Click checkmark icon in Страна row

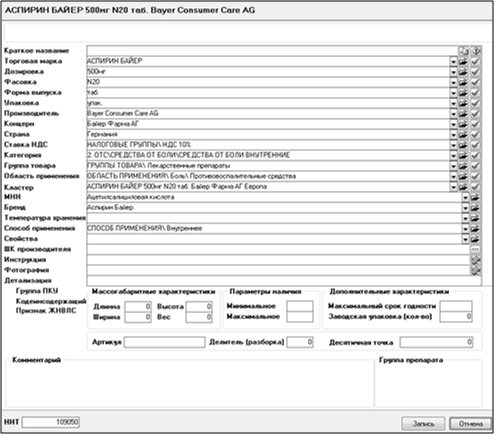pos(475,134)
